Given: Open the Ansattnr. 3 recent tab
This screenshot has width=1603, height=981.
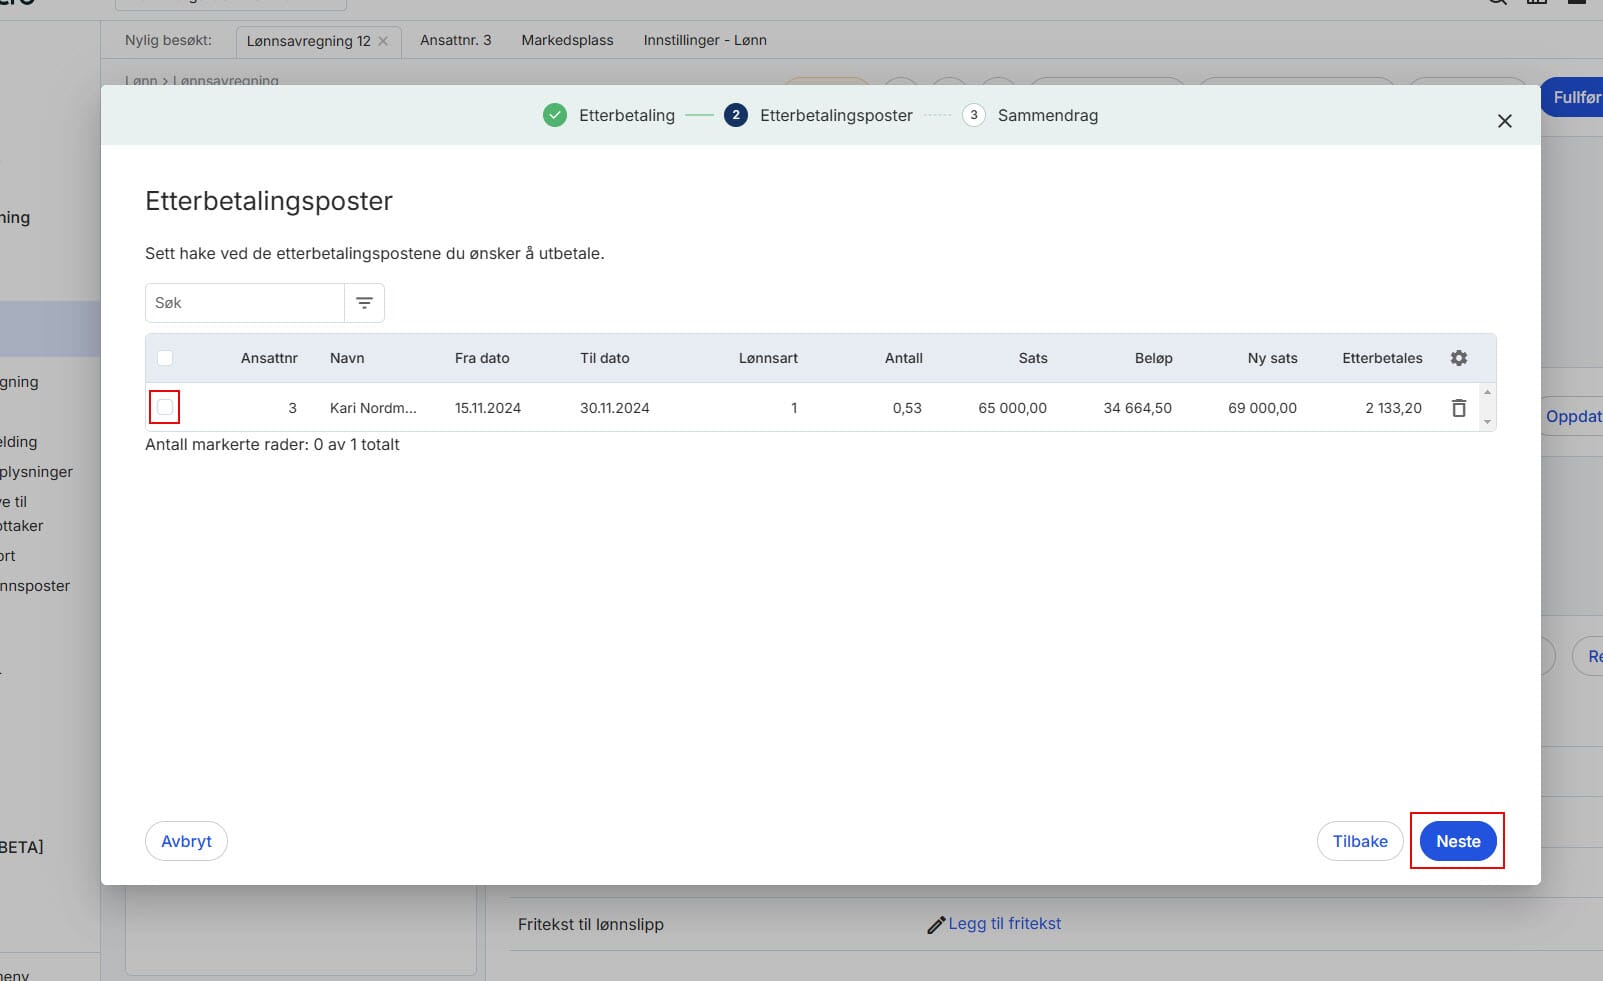Looking at the screenshot, I should 456,40.
